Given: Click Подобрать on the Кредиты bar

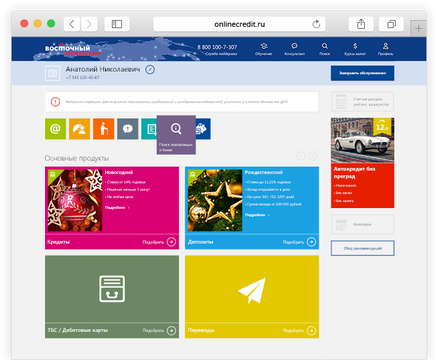Looking at the screenshot, I should (153, 242).
